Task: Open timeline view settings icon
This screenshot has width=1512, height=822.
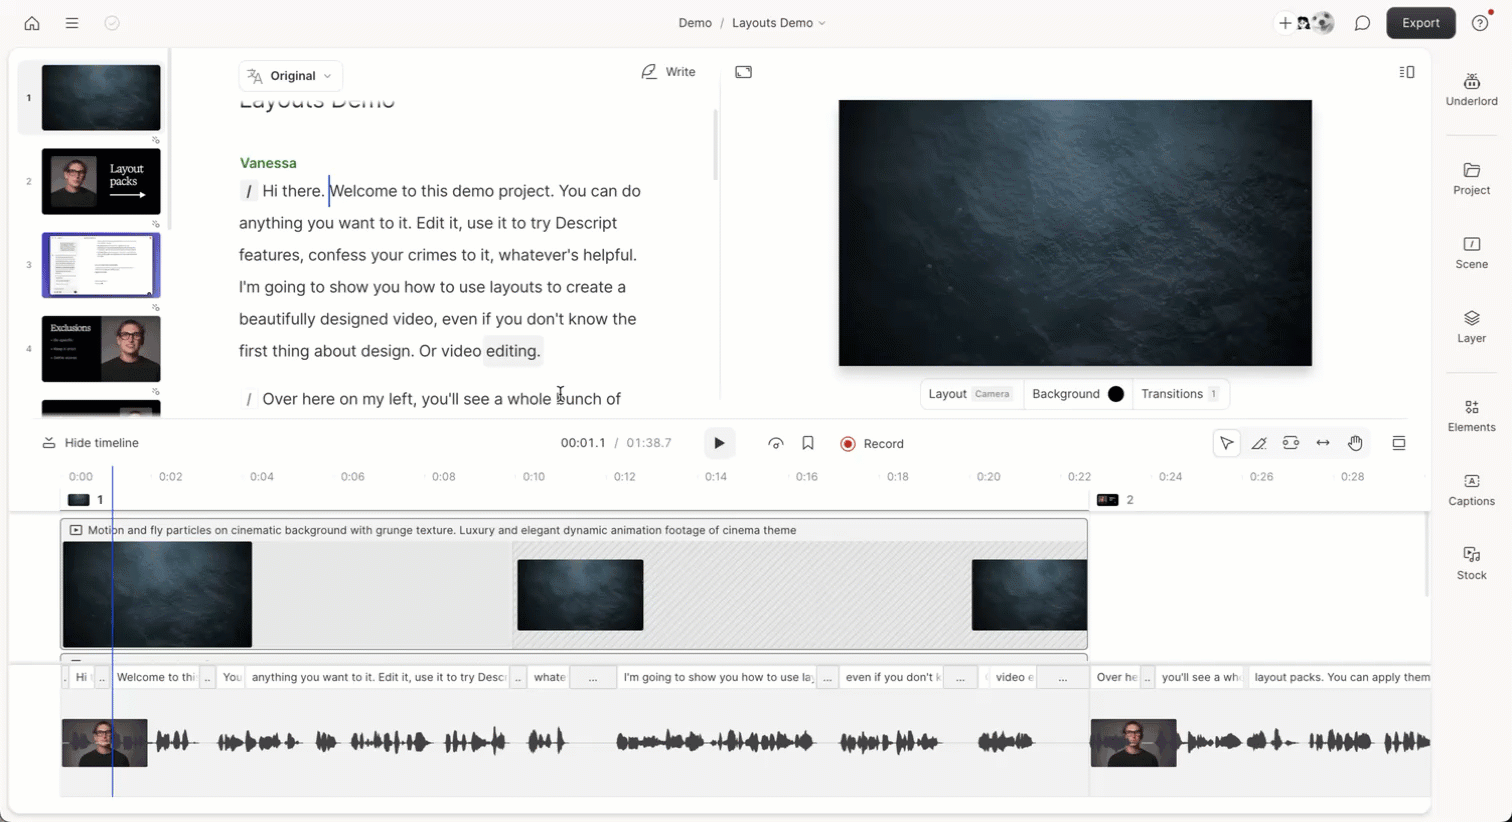Action: [1399, 443]
